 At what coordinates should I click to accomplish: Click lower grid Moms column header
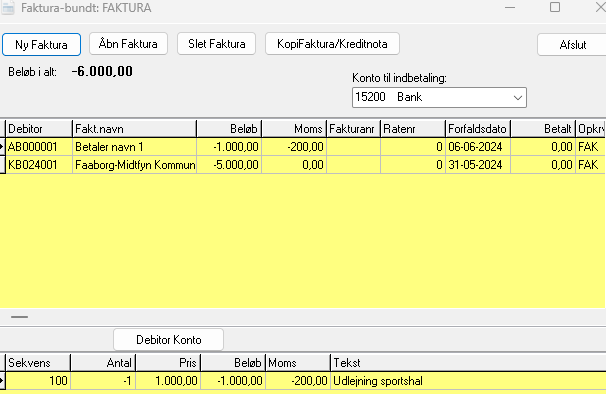pos(298,363)
